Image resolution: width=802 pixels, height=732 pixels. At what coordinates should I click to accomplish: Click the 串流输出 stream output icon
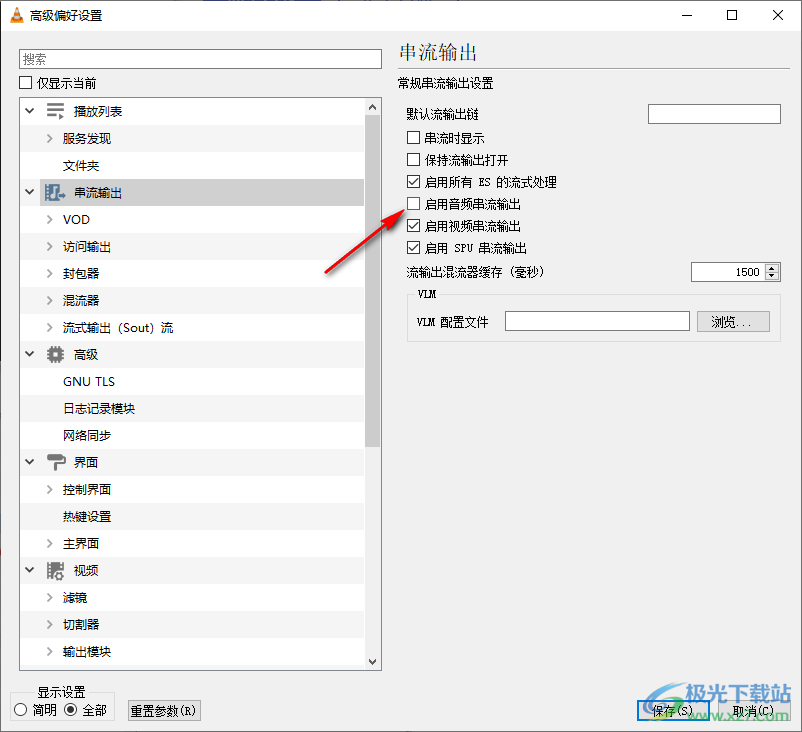(x=55, y=192)
